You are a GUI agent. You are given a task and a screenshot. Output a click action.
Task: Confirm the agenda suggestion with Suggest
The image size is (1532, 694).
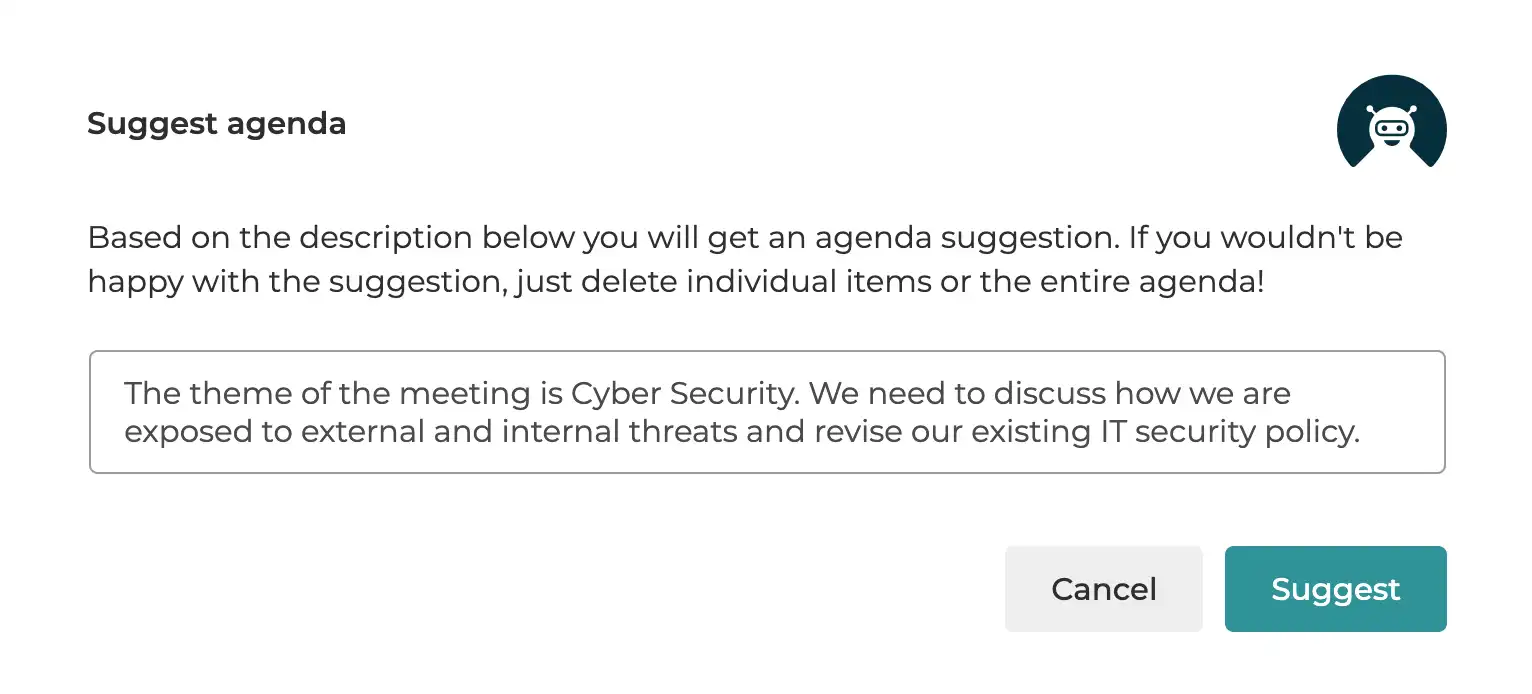1335,589
